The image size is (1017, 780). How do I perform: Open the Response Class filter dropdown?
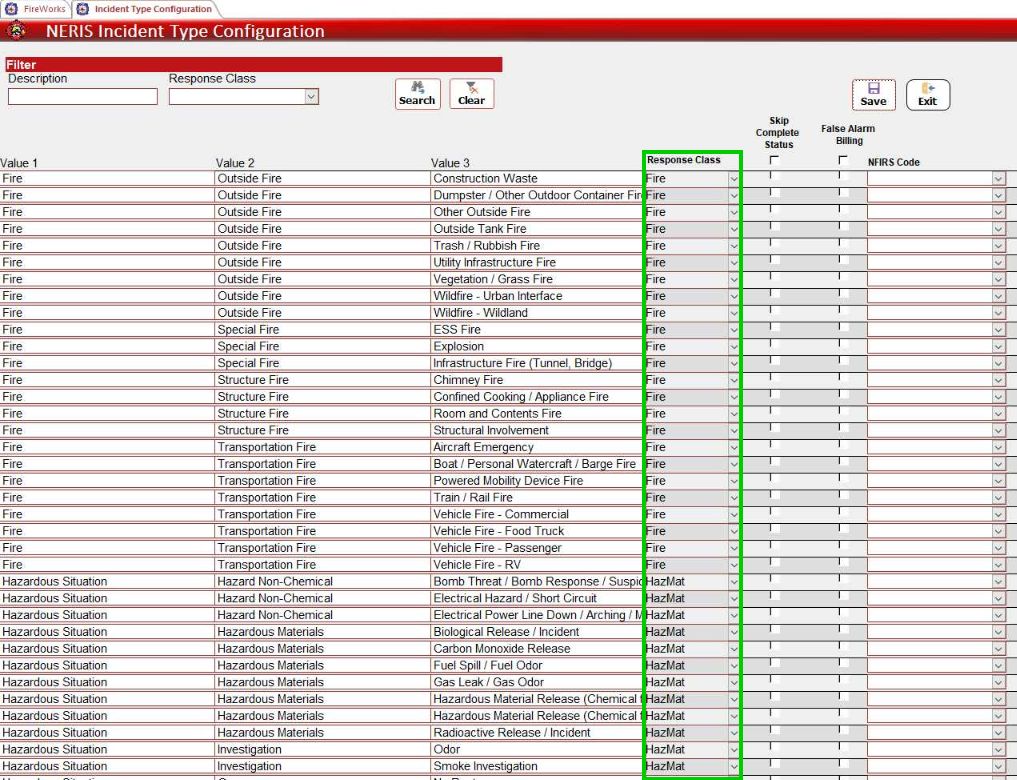pyautogui.click(x=311, y=97)
